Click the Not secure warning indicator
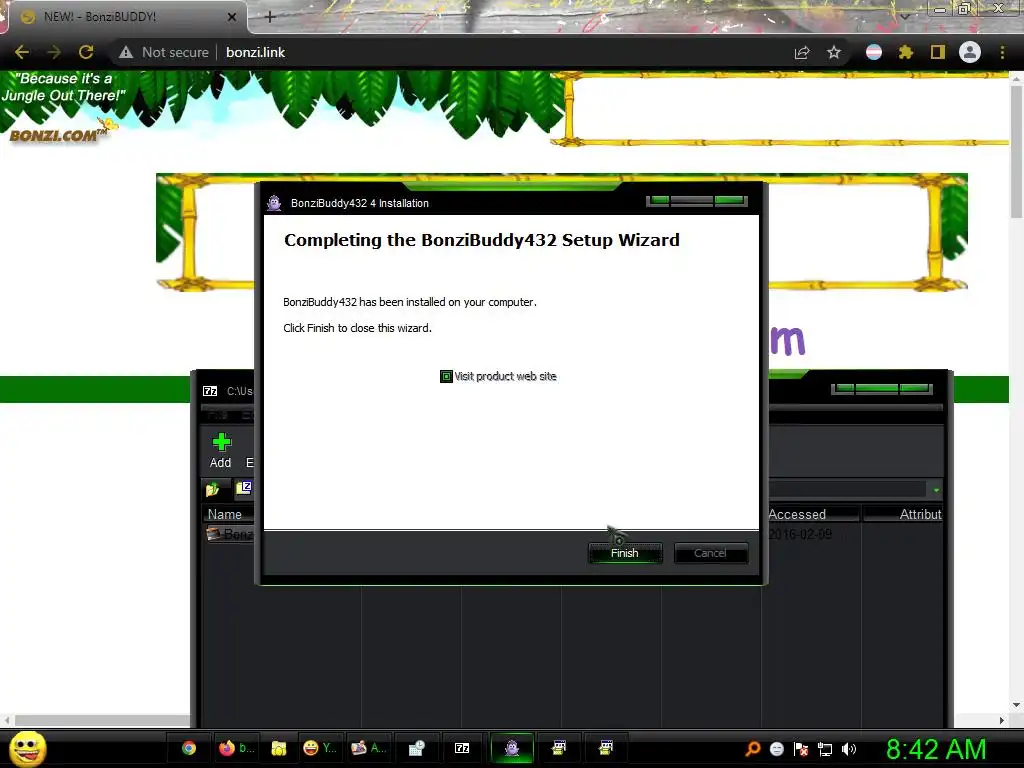 pyautogui.click(x=164, y=52)
